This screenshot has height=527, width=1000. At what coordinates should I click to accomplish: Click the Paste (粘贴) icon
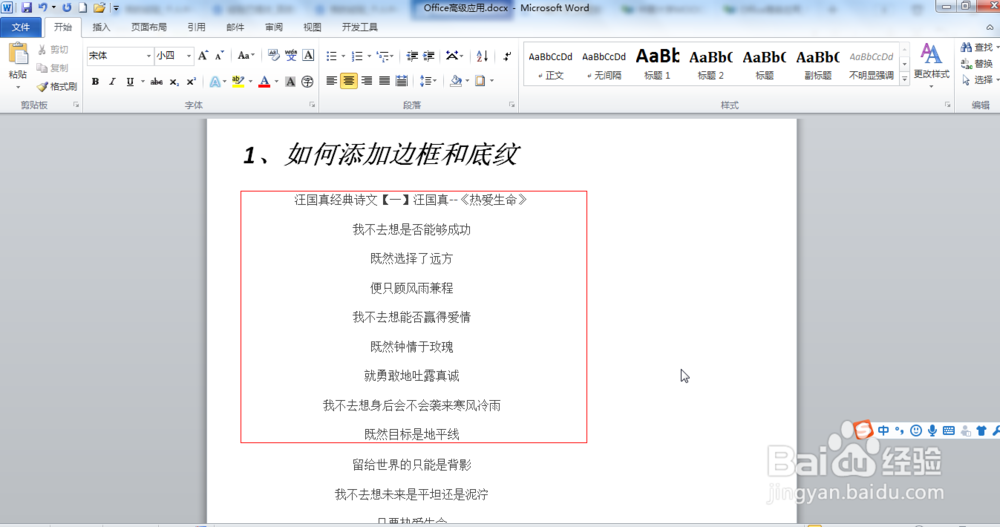[18, 55]
